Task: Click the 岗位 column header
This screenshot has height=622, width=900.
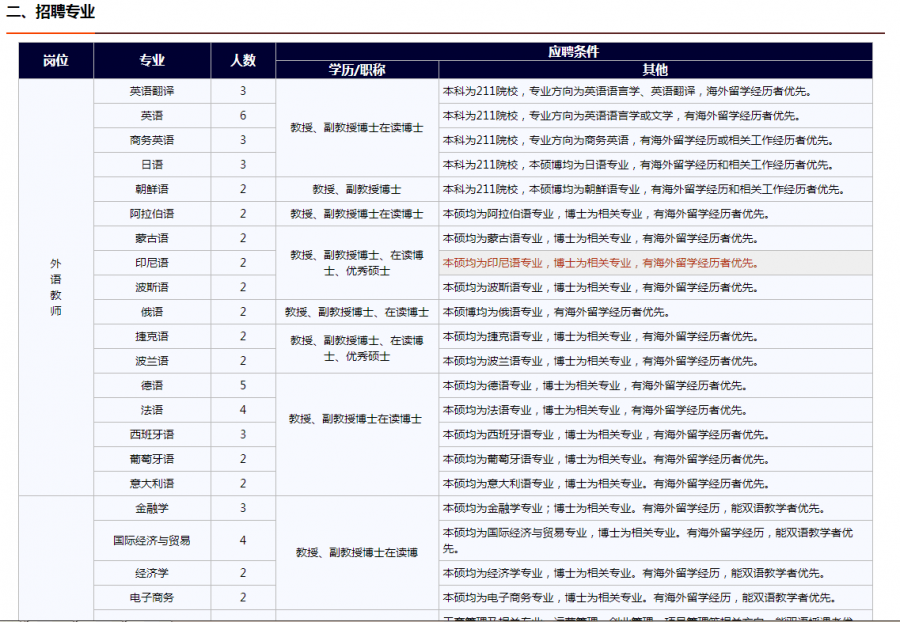Action: coord(56,60)
